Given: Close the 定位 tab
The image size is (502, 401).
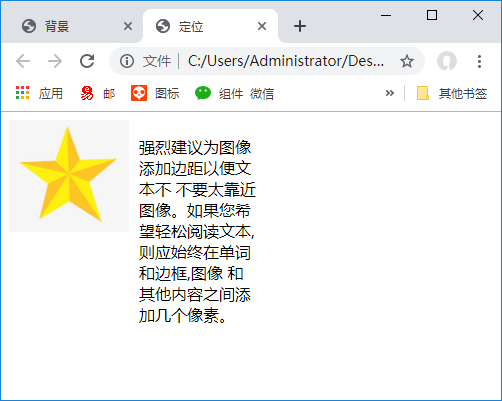Looking at the screenshot, I should click(262, 26).
